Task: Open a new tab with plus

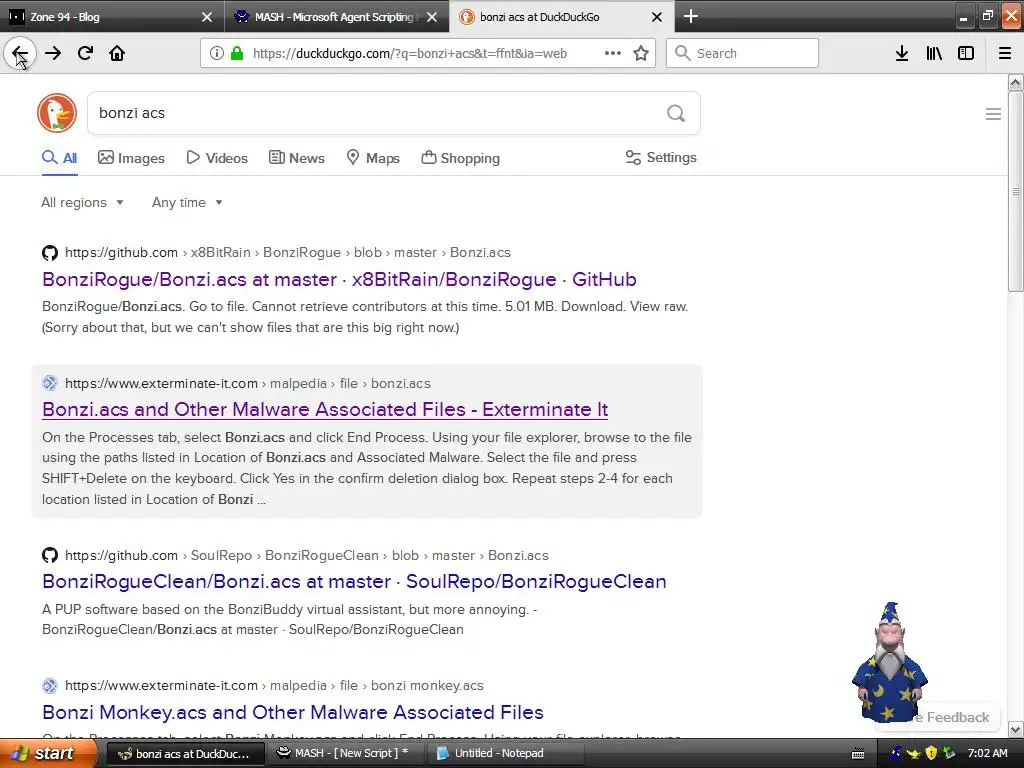Action: pyautogui.click(x=690, y=16)
